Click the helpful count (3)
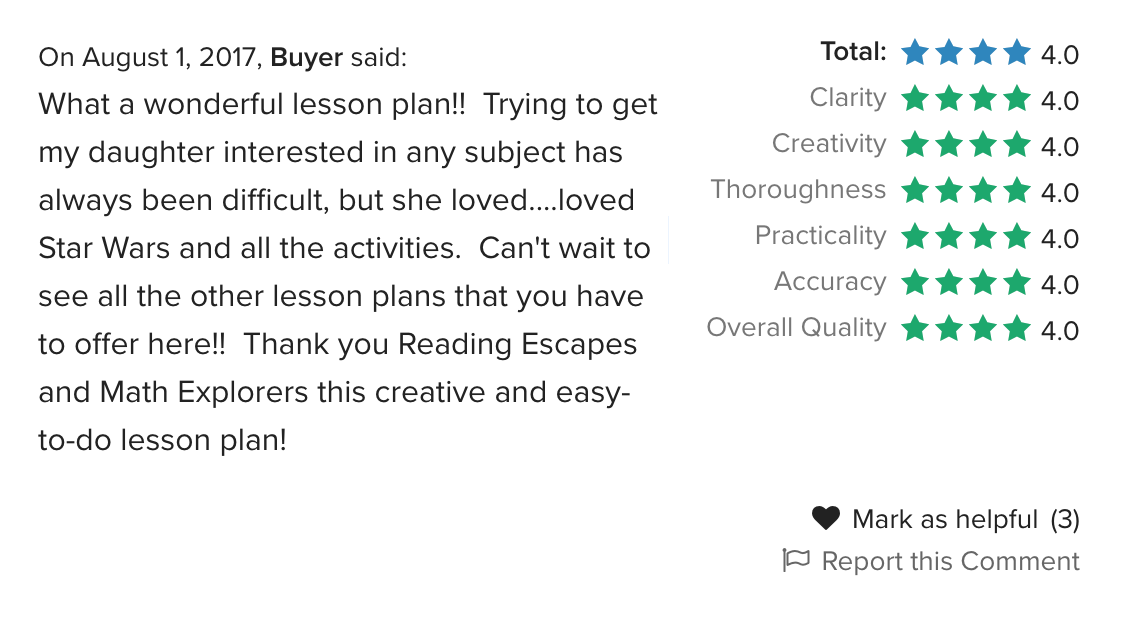Screen dimensions: 1124x628 1065,519
